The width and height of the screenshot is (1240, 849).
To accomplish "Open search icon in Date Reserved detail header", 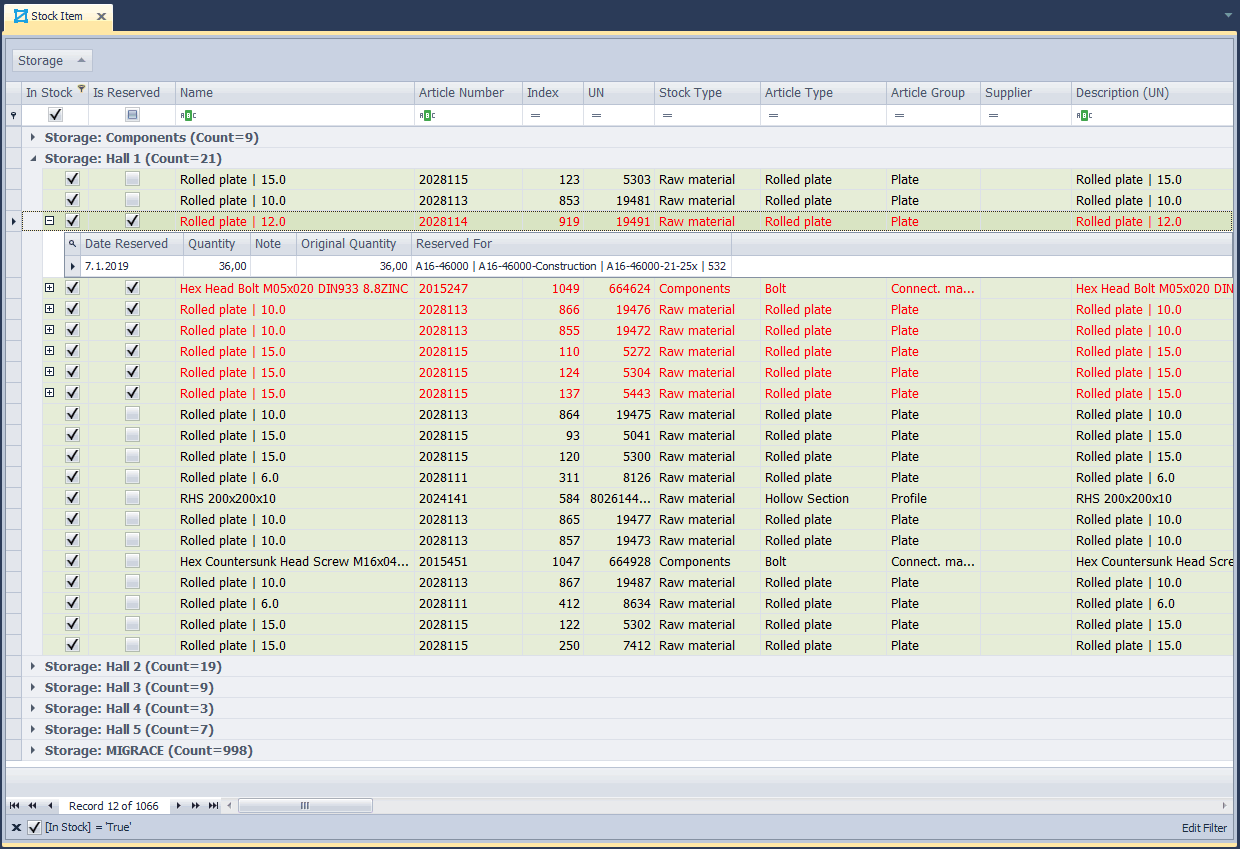I will [x=72, y=244].
